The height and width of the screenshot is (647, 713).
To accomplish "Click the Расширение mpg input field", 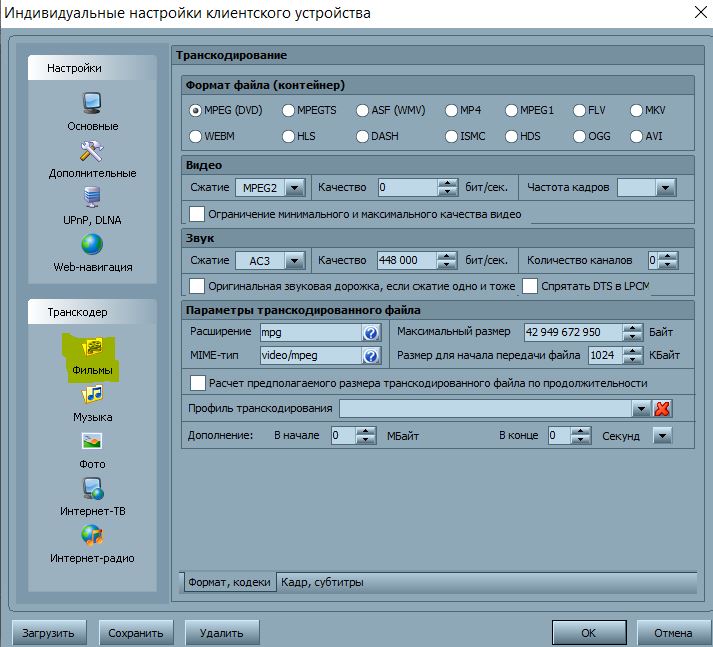I will [309, 332].
